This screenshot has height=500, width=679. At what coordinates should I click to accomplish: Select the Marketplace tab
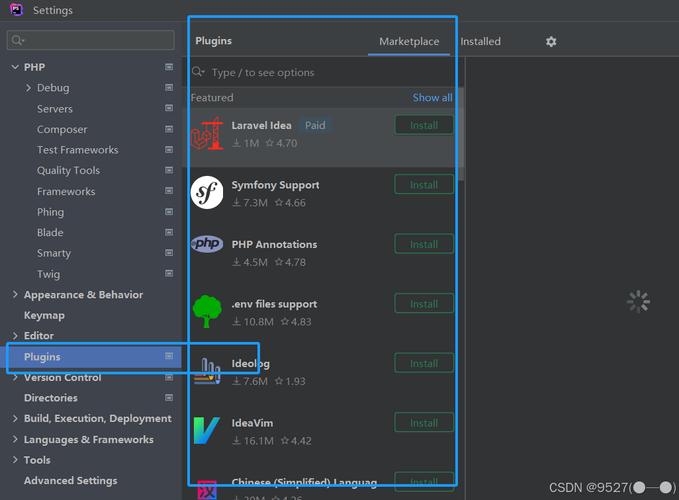point(409,42)
